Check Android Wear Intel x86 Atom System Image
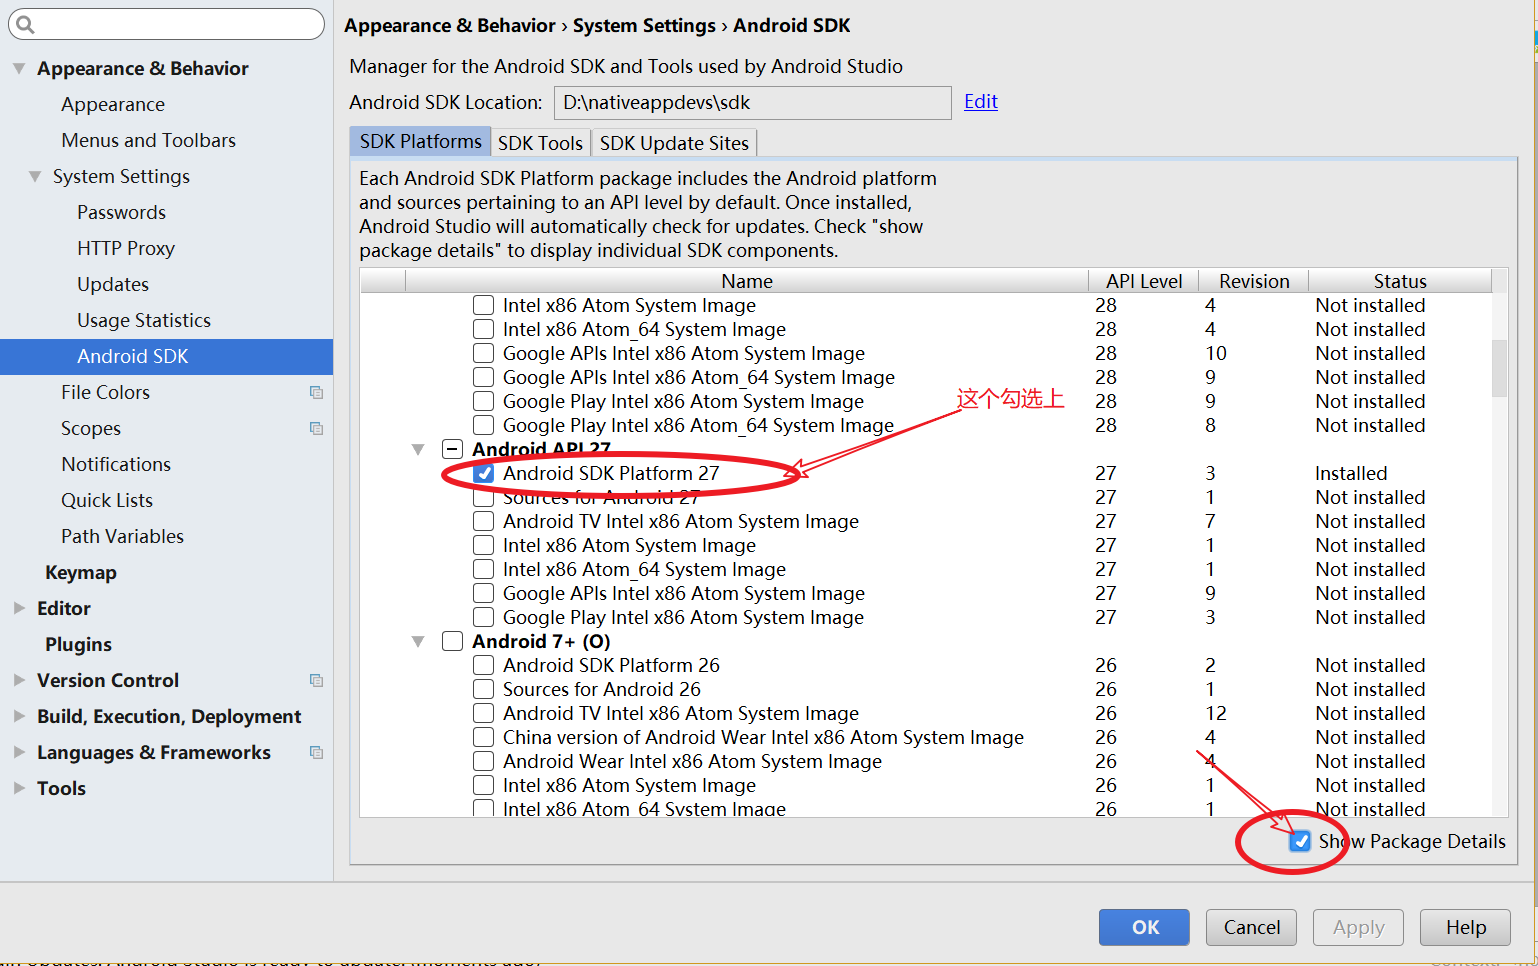This screenshot has height=966, width=1538. pos(484,761)
